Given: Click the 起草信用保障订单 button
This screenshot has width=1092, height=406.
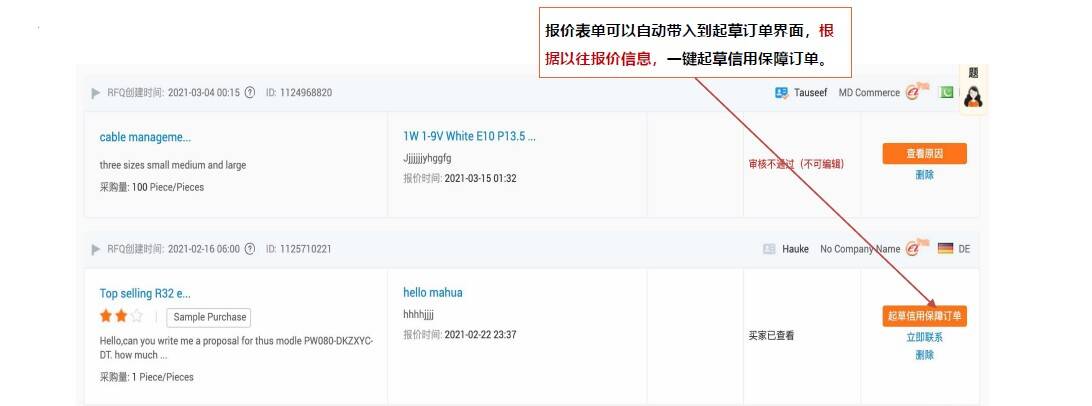Looking at the screenshot, I should pyautogui.click(x=924, y=316).
